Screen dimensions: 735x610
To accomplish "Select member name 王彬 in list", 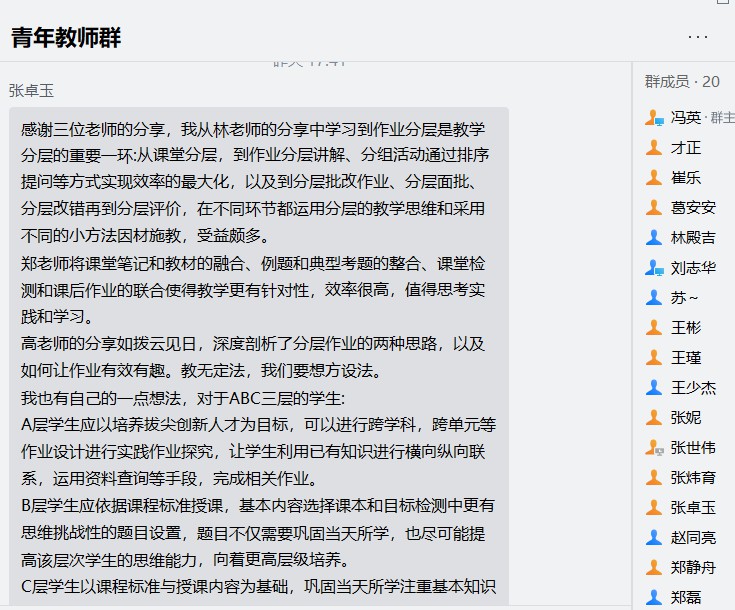I will click(x=686, y=328).
